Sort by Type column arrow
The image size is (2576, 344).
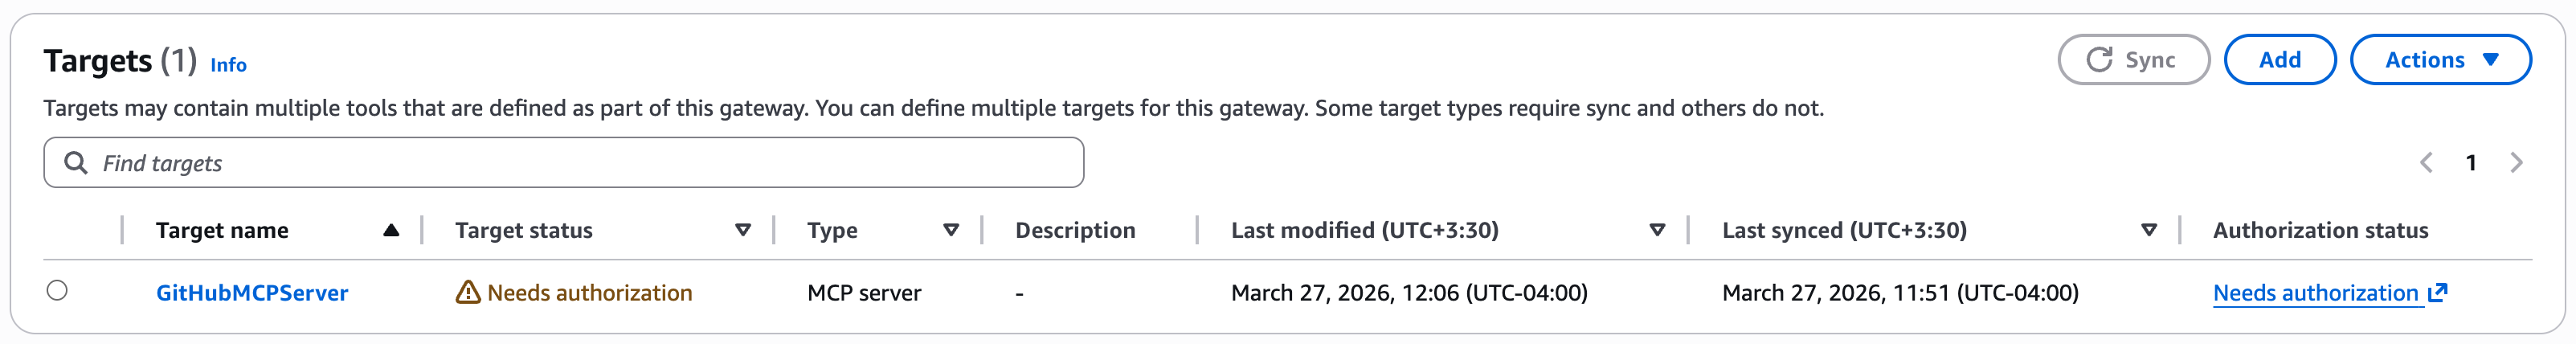point(951,230)
